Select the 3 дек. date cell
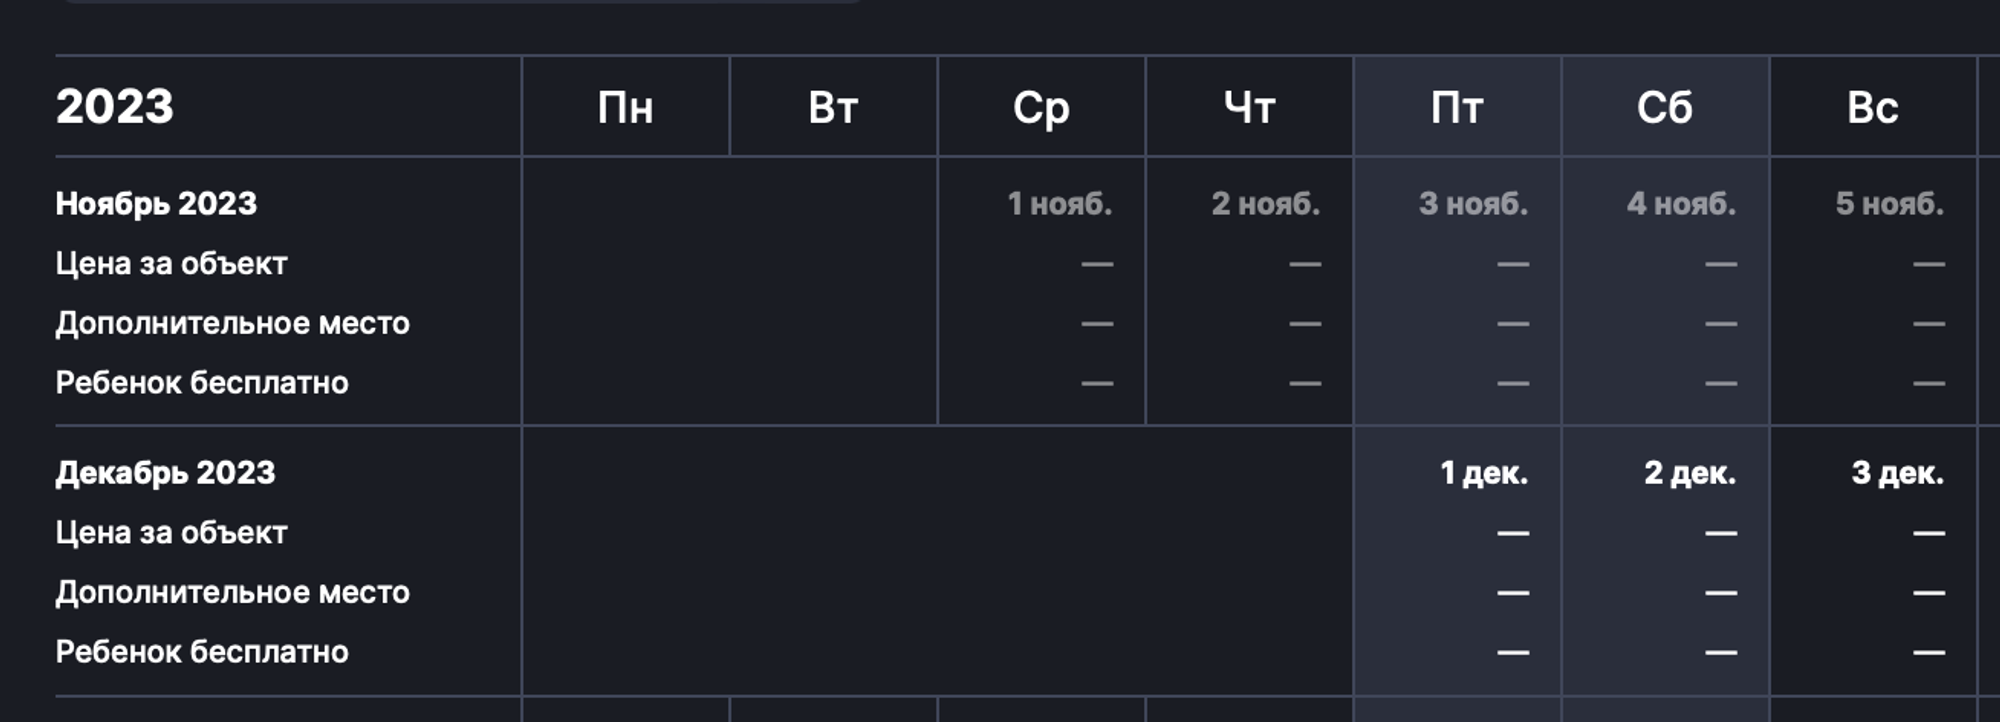Screen dimensions: 2000x722 point(1897,473)
